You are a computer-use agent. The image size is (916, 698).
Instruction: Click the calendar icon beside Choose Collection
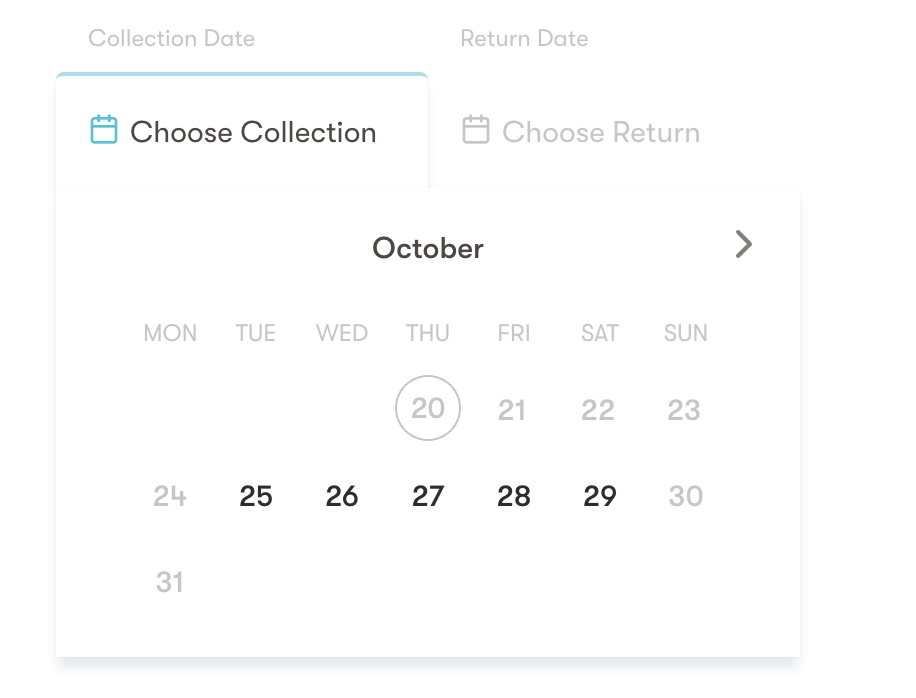pos(104,131)
